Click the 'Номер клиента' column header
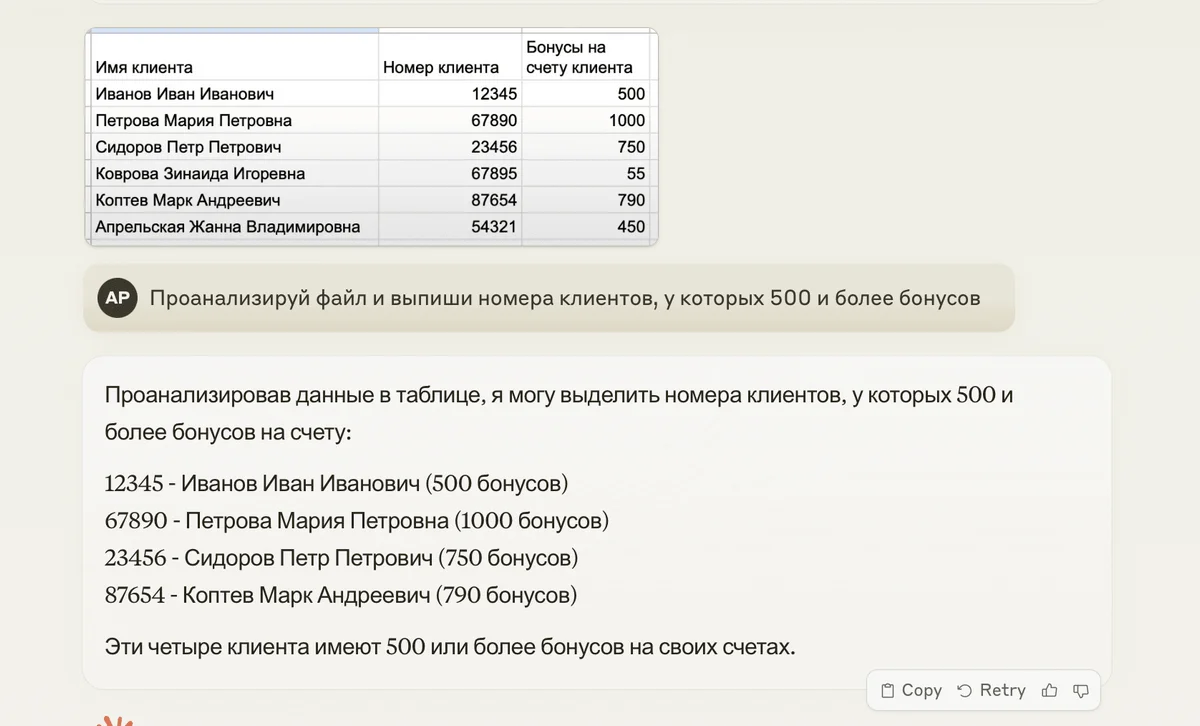 coord(441,68)
